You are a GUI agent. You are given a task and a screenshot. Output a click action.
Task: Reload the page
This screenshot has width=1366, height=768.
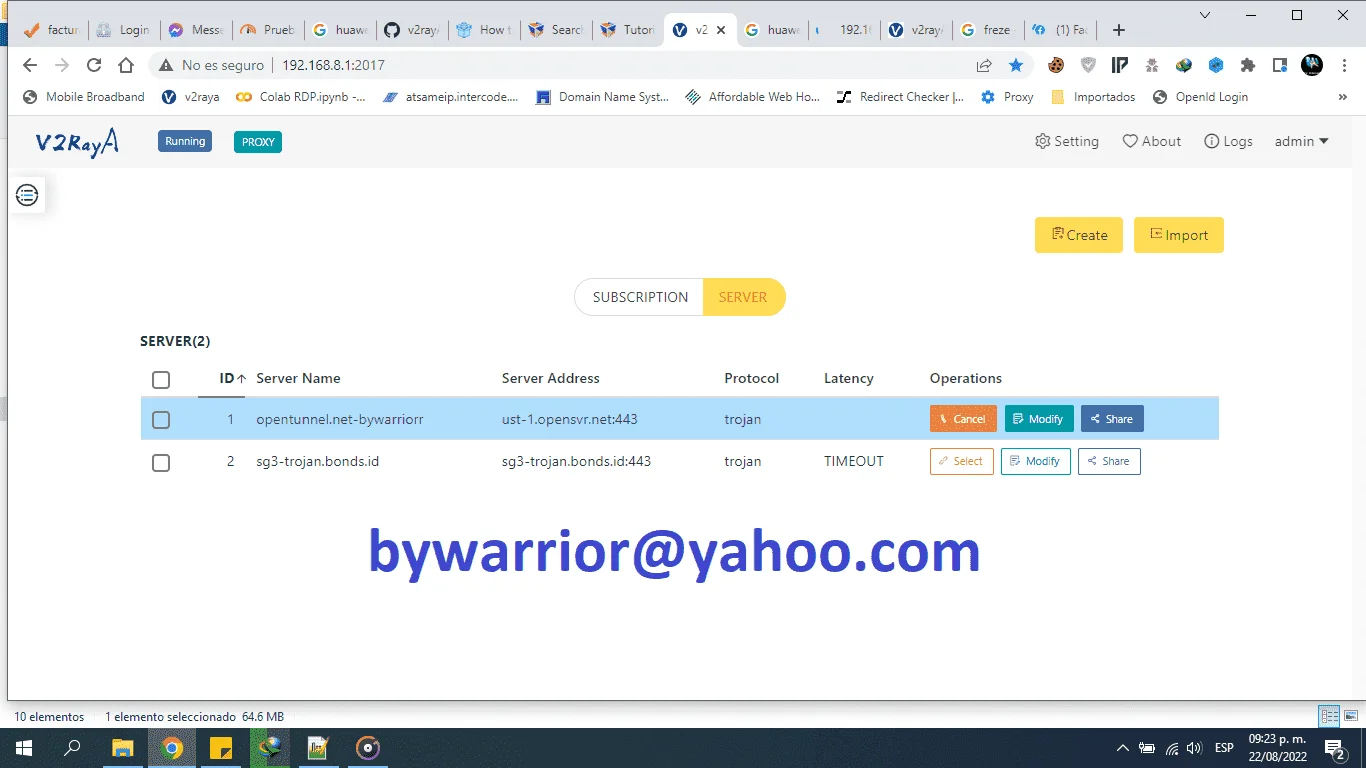coord(94,65)
